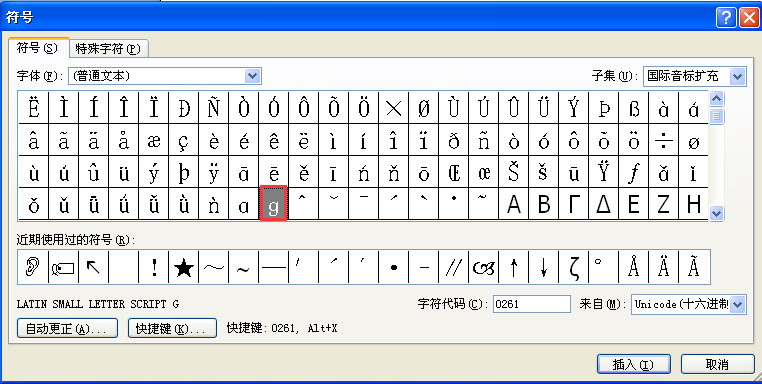The height and width of the screenshot is (384, 762).
Task: Select the Greek capital Delta Δ
Action: (x=604, y=204)
